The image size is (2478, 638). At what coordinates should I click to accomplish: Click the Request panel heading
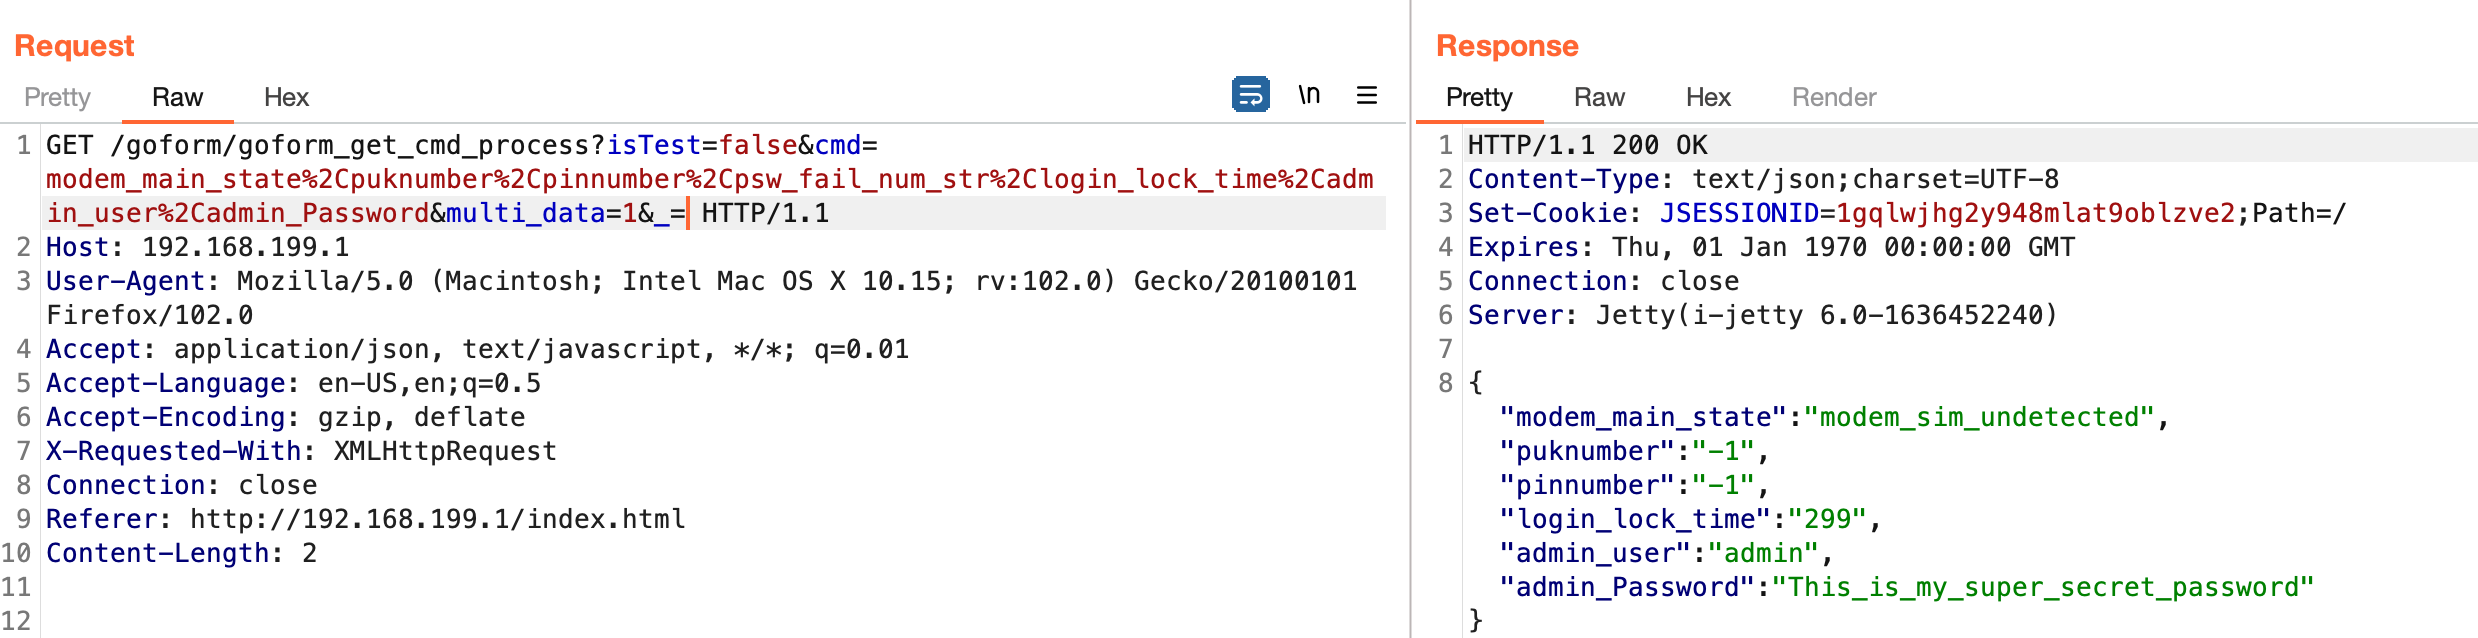coord(74,46)
